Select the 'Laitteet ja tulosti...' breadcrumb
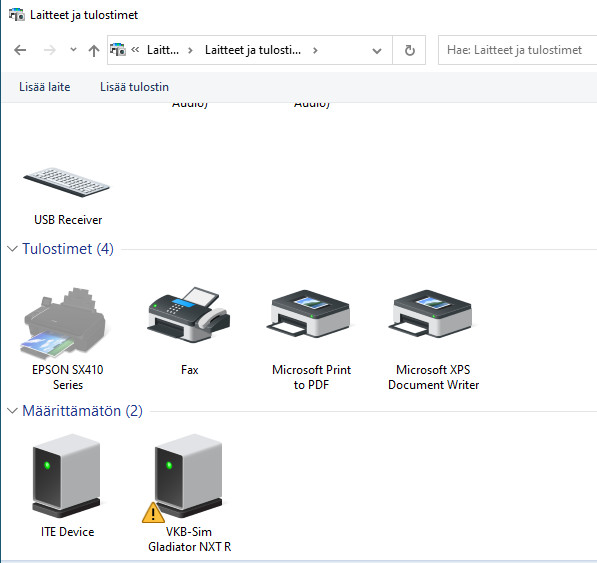The height and width of the screenshot is (563, 597). tap(253, 50)
